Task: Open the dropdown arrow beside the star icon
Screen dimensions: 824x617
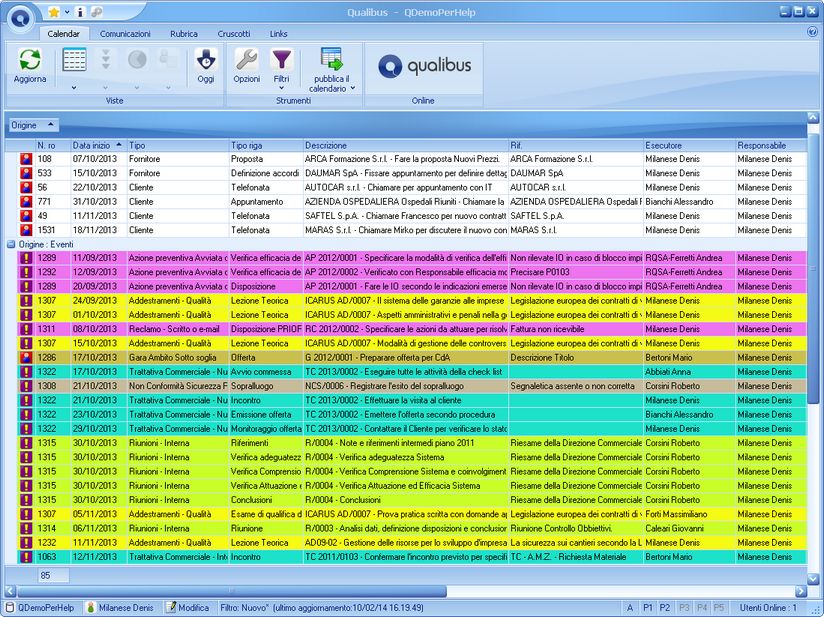Action: click(x=67, y=12)
